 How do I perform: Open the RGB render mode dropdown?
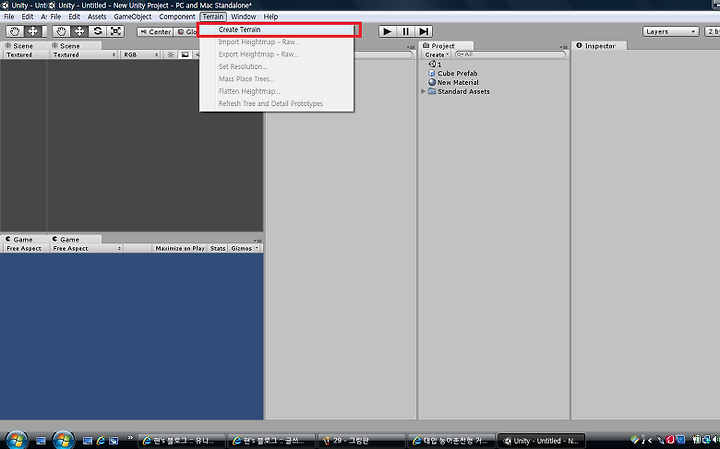(140, 55)
